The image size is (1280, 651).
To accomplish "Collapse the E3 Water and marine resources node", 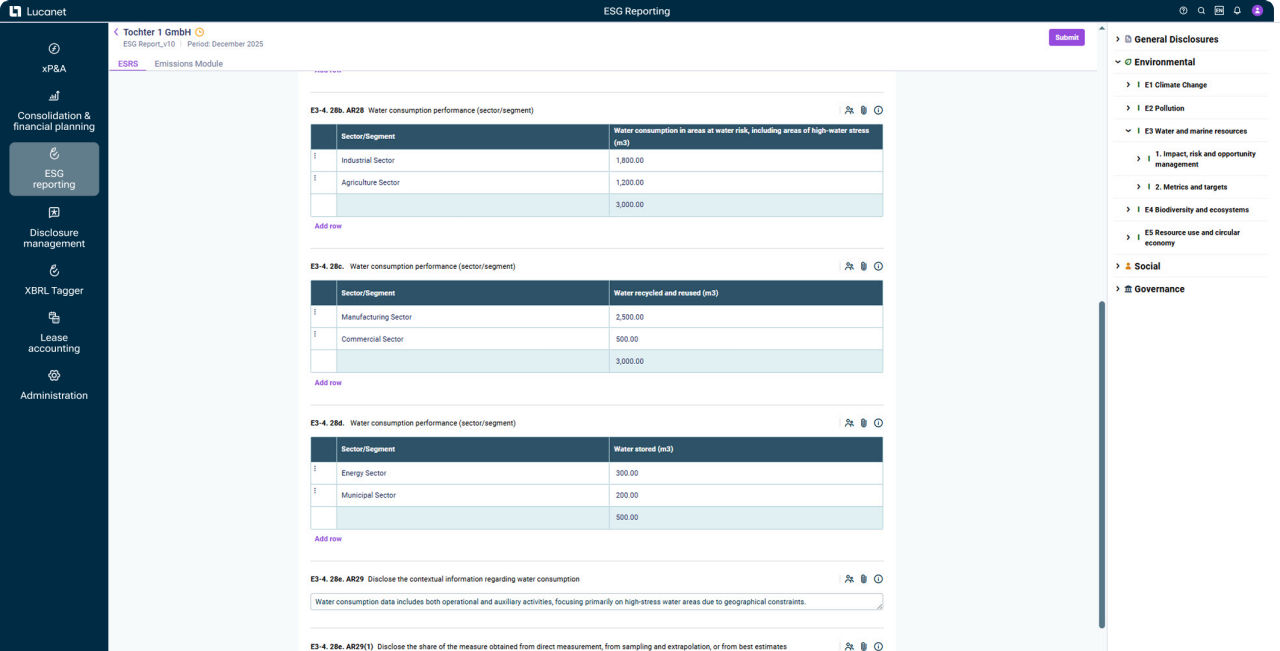I will click(1128, 131).
